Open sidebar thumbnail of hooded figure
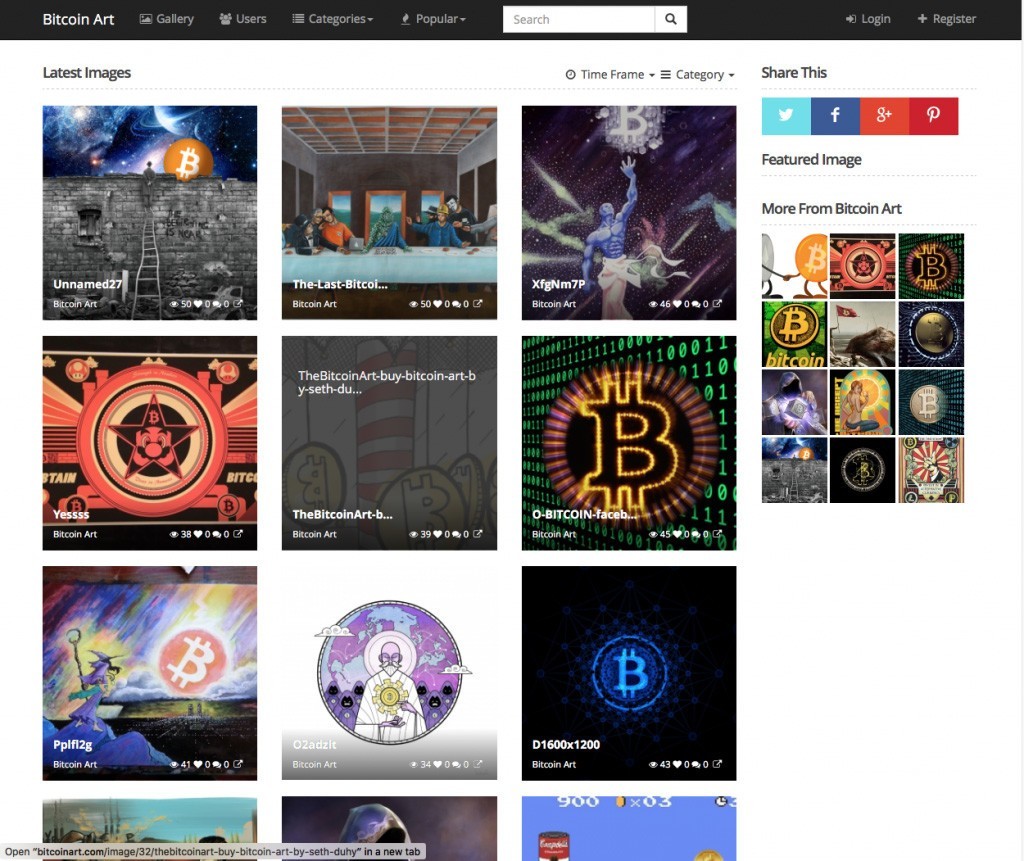1024x861 pixels. [794, 402]
